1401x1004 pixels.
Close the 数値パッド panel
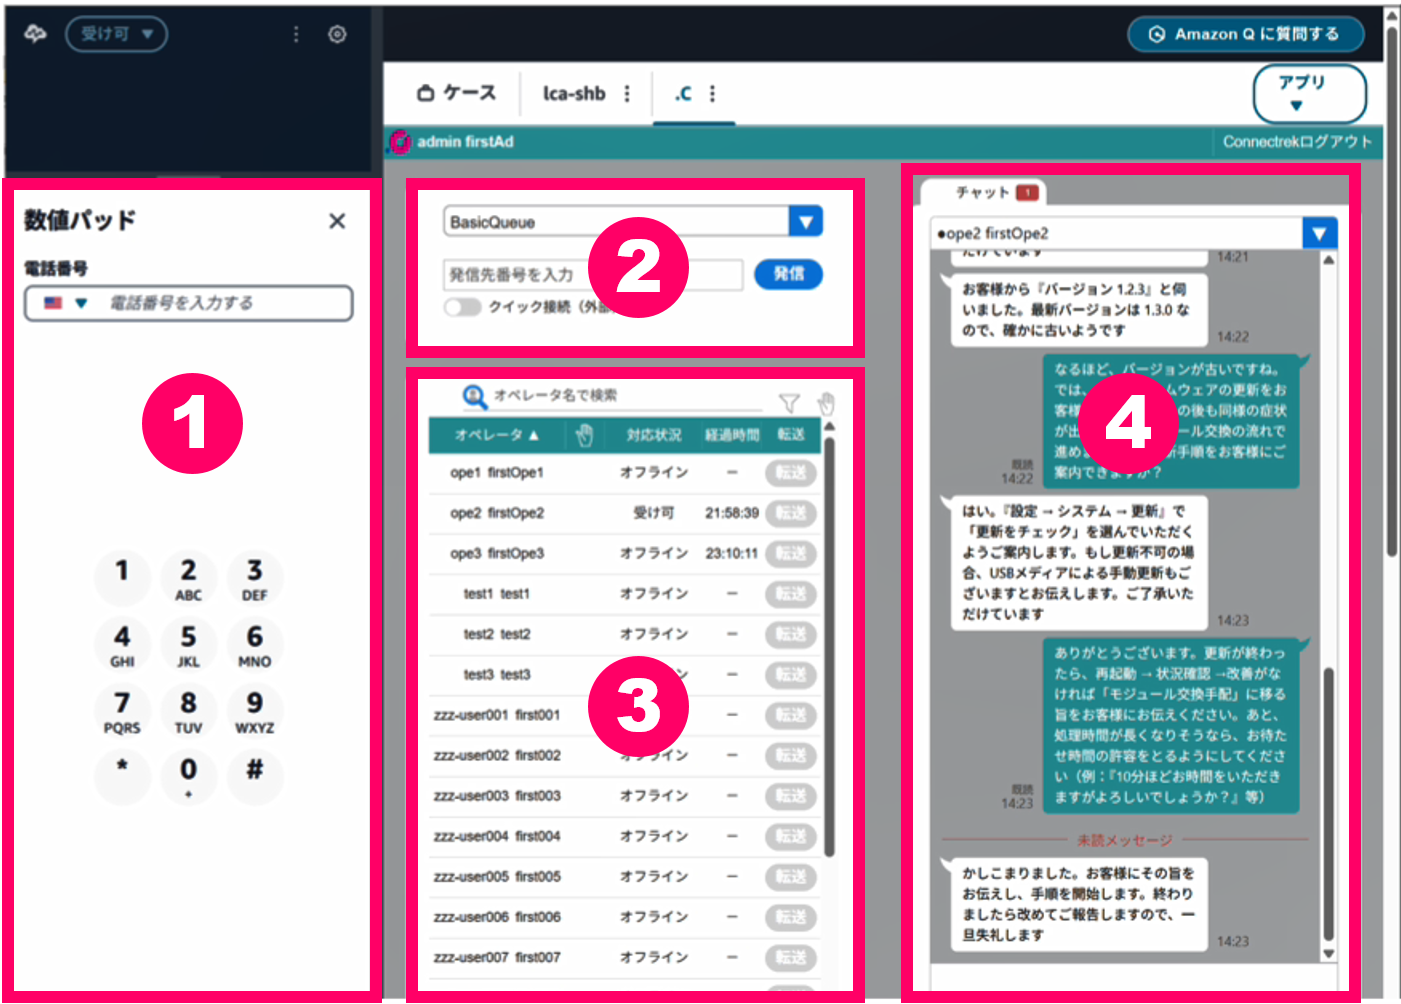(x=337, y=221)
